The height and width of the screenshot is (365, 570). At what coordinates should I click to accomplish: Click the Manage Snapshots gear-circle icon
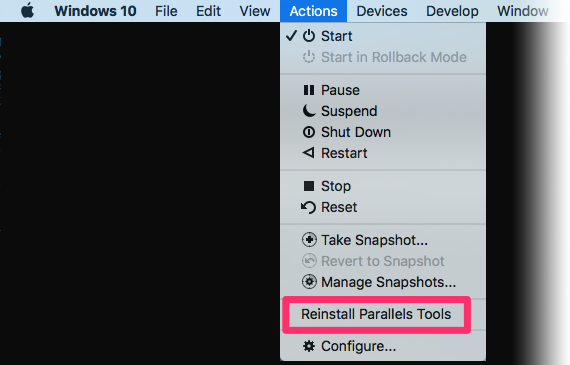[x=309, y=282]
